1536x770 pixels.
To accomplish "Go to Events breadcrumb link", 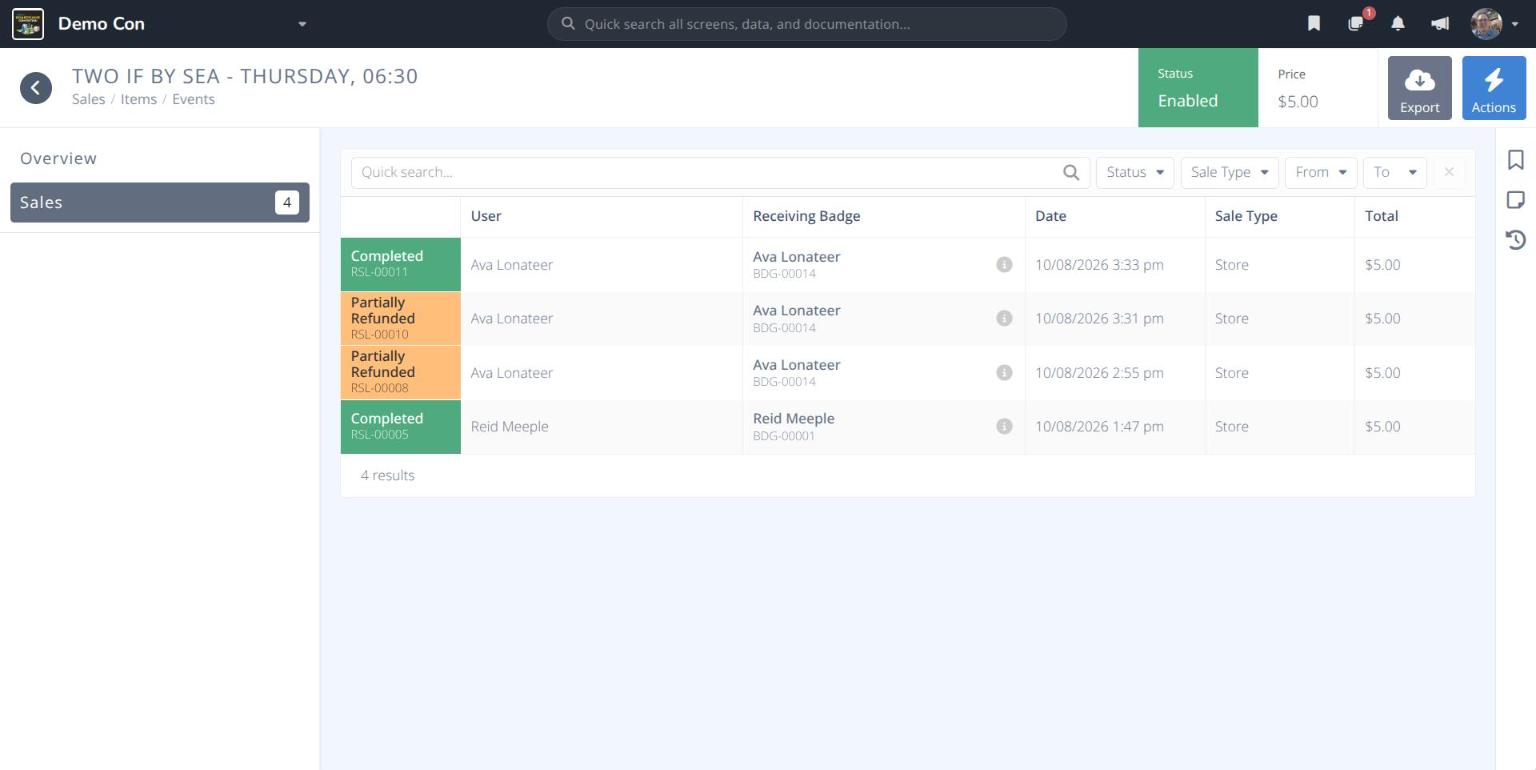I will 193,99.
